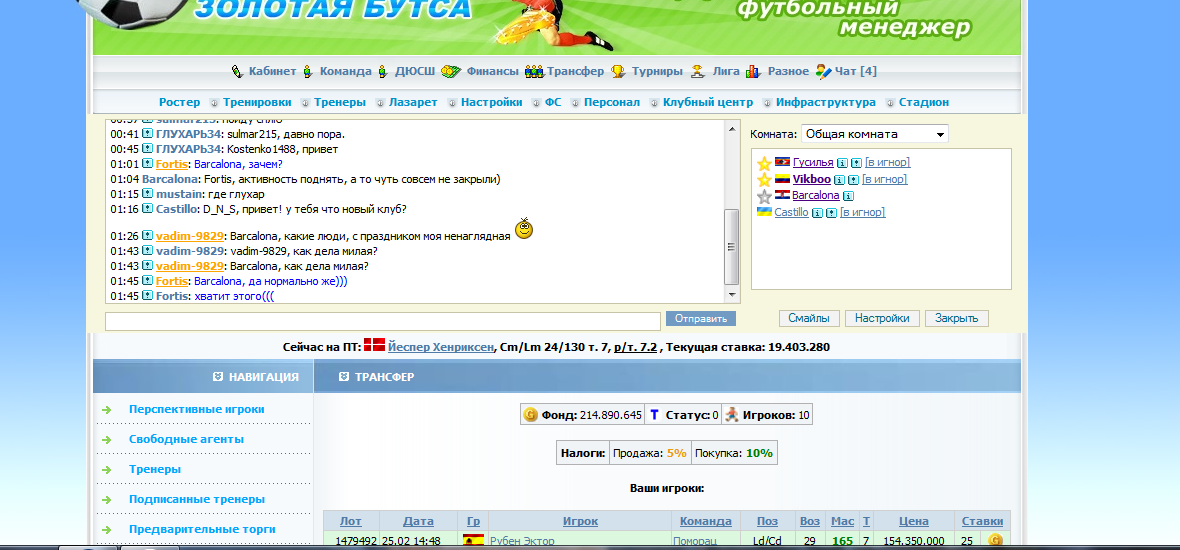Click the Трансфер players icon
1180x550 pixels.
pos(534,71)
